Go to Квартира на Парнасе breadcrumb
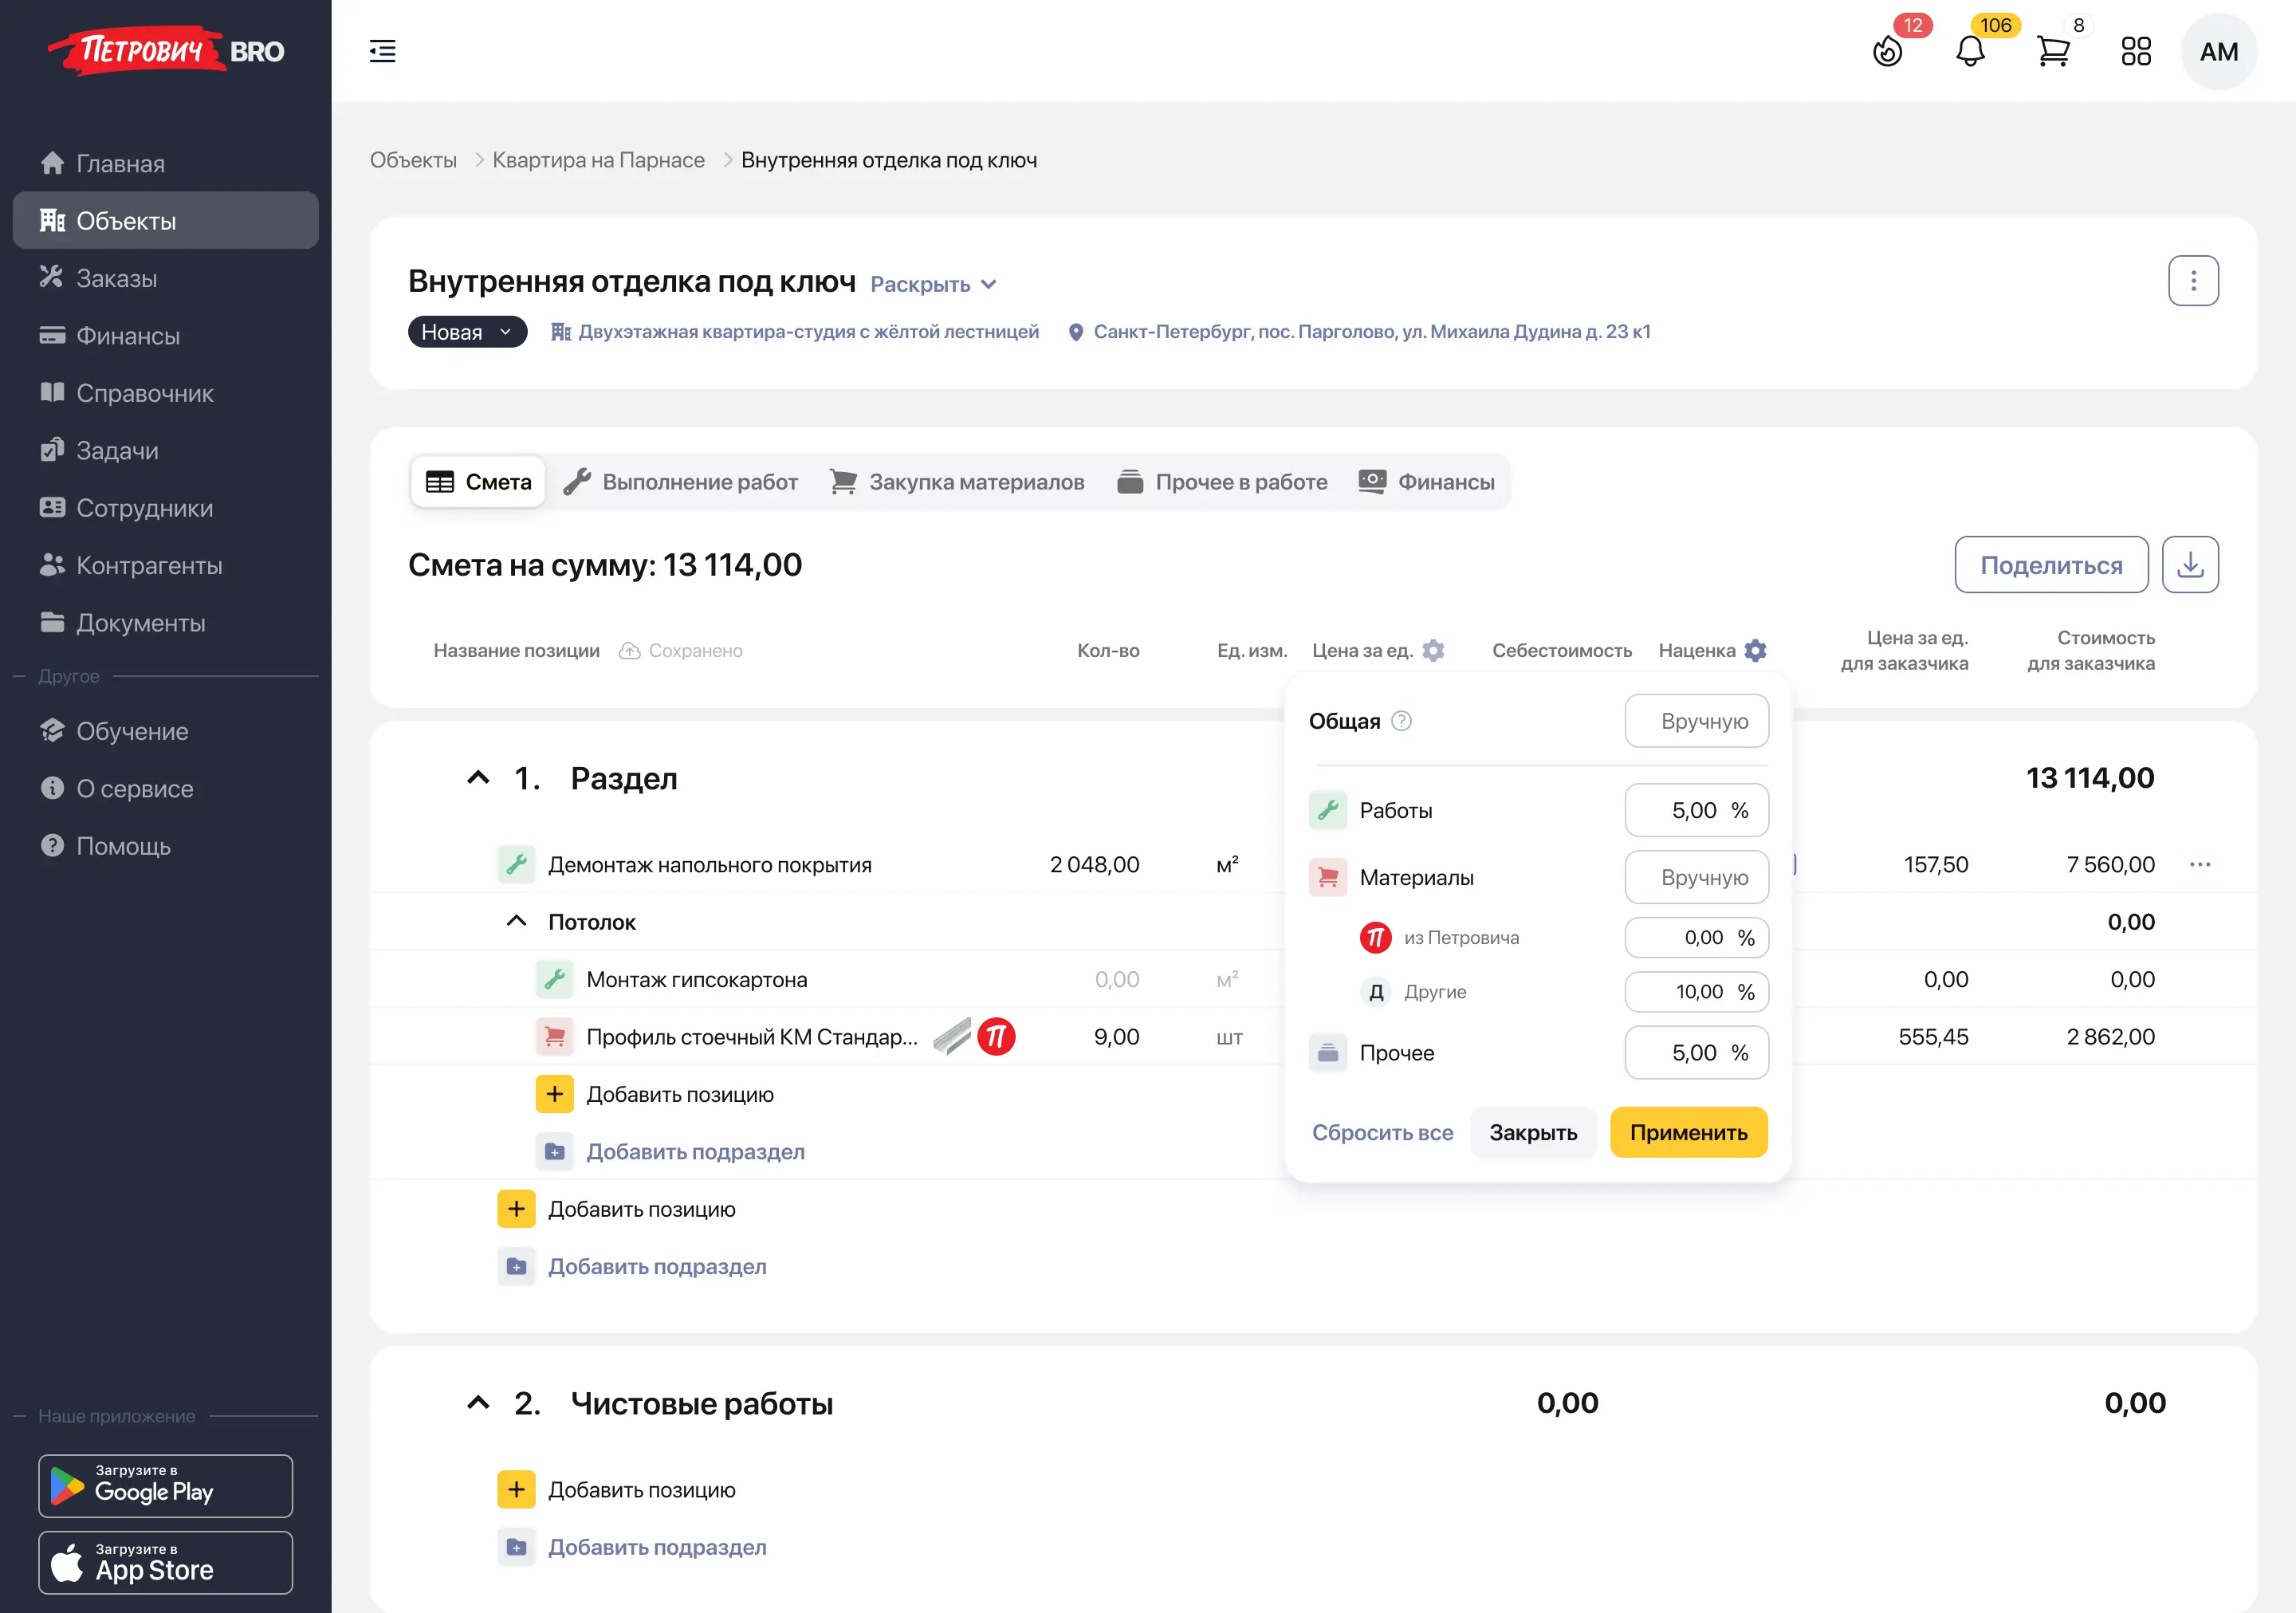The height and width of the screenshot is (1613, 2296). [598, 160]
